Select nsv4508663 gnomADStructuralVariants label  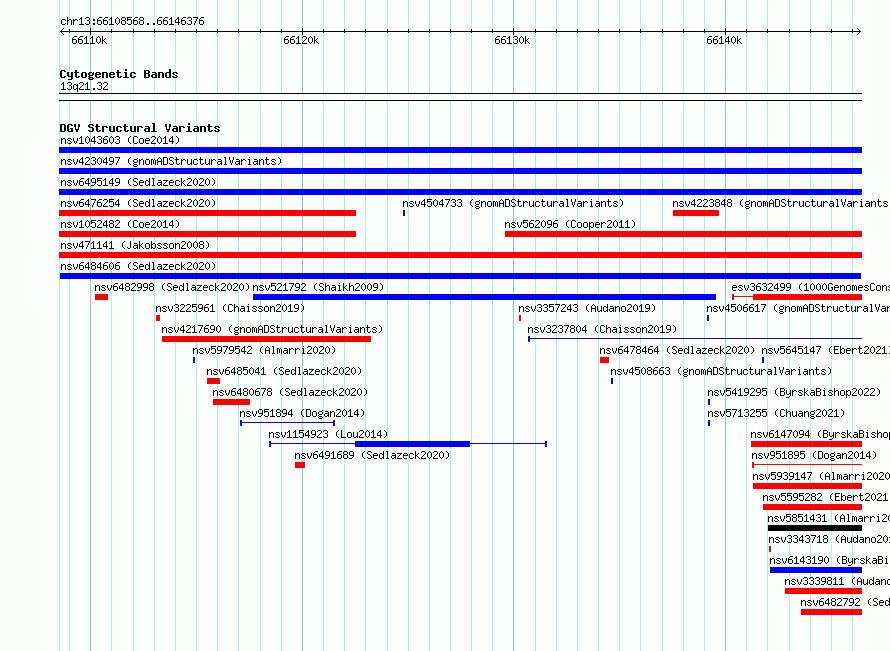click(721, 371)
